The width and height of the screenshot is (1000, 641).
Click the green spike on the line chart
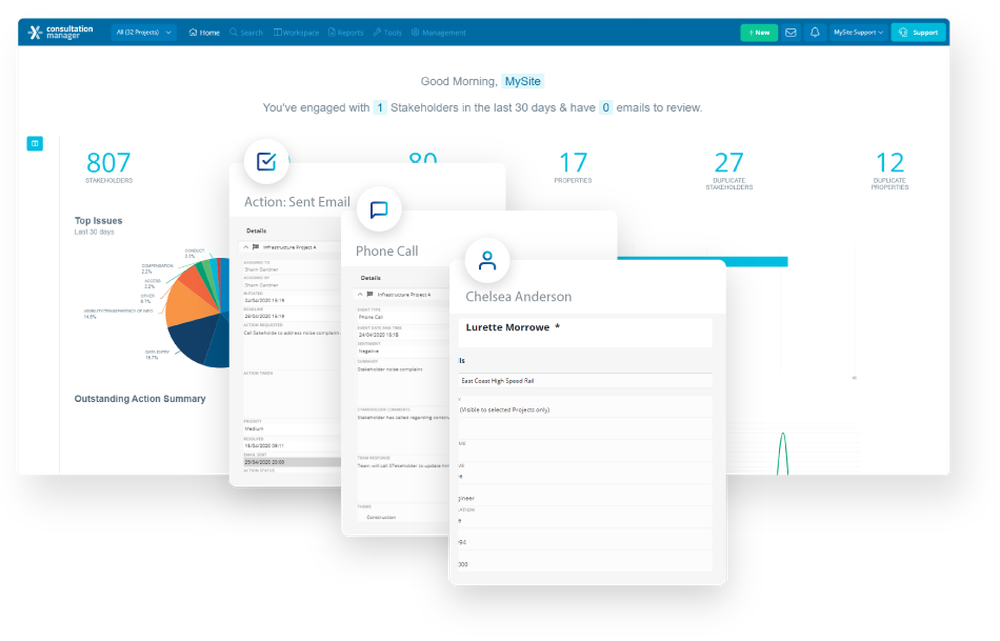[783, 453]
